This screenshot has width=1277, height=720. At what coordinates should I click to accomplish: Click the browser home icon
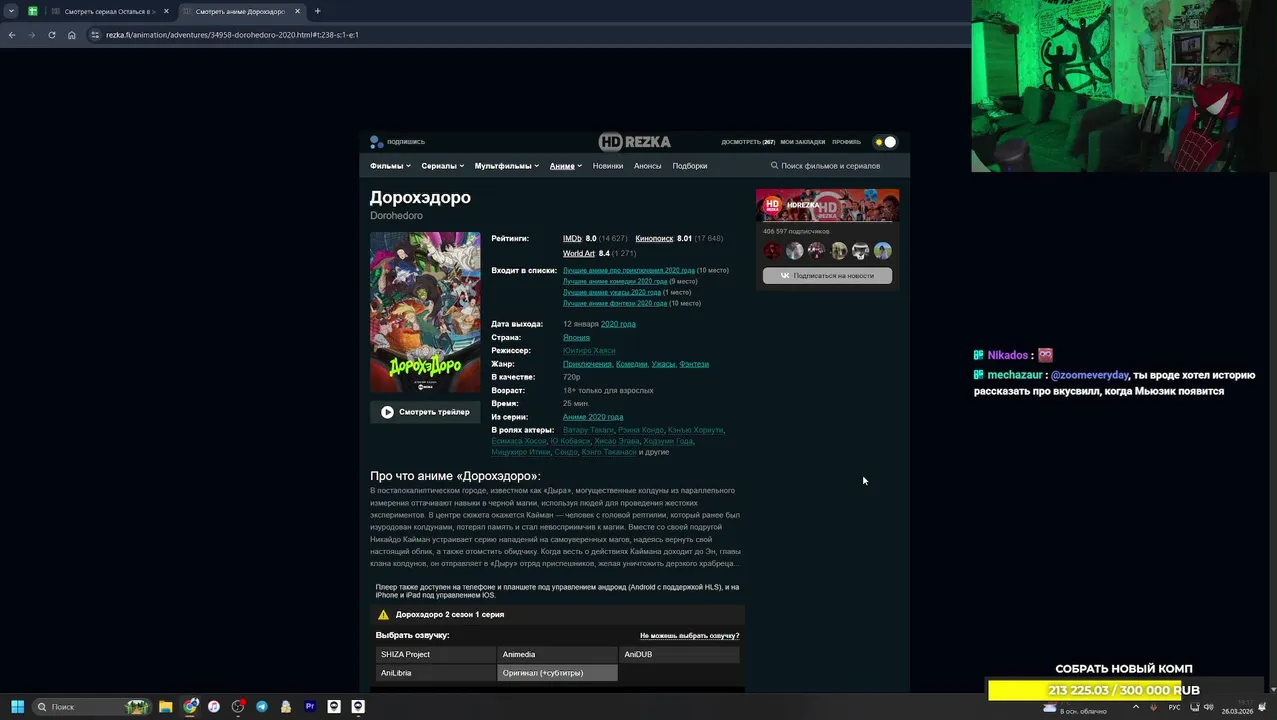click(71, 35)
